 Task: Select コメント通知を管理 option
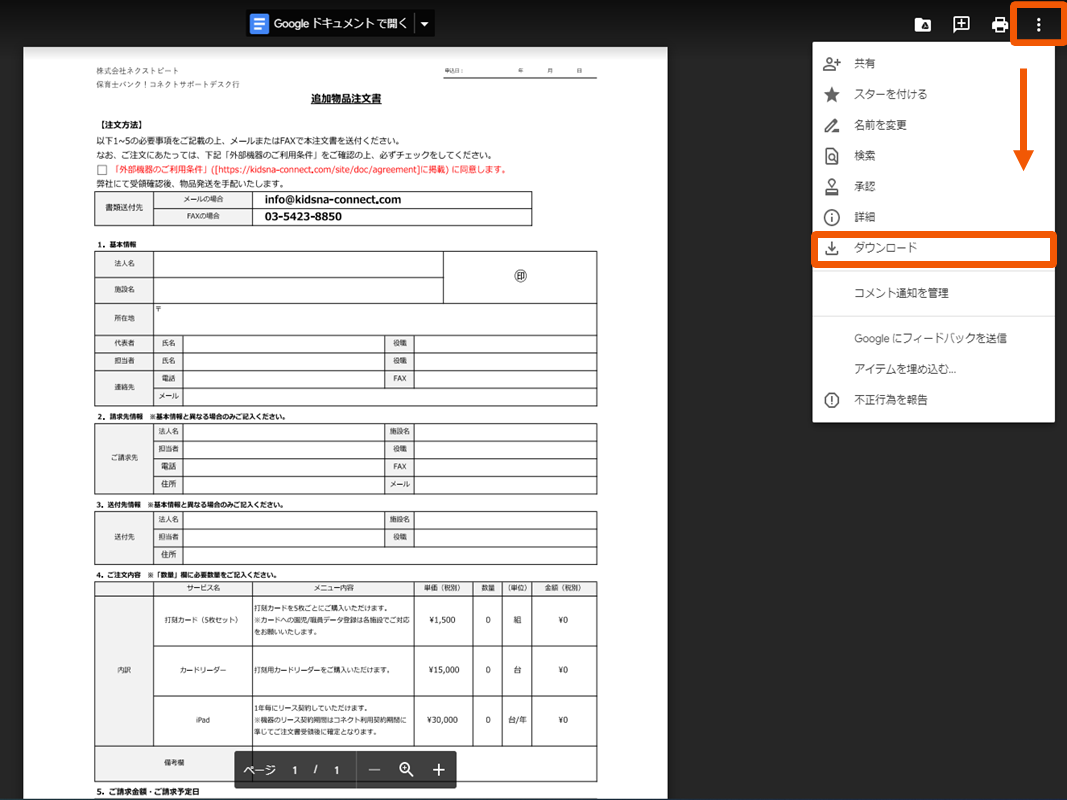click(901, 293)
